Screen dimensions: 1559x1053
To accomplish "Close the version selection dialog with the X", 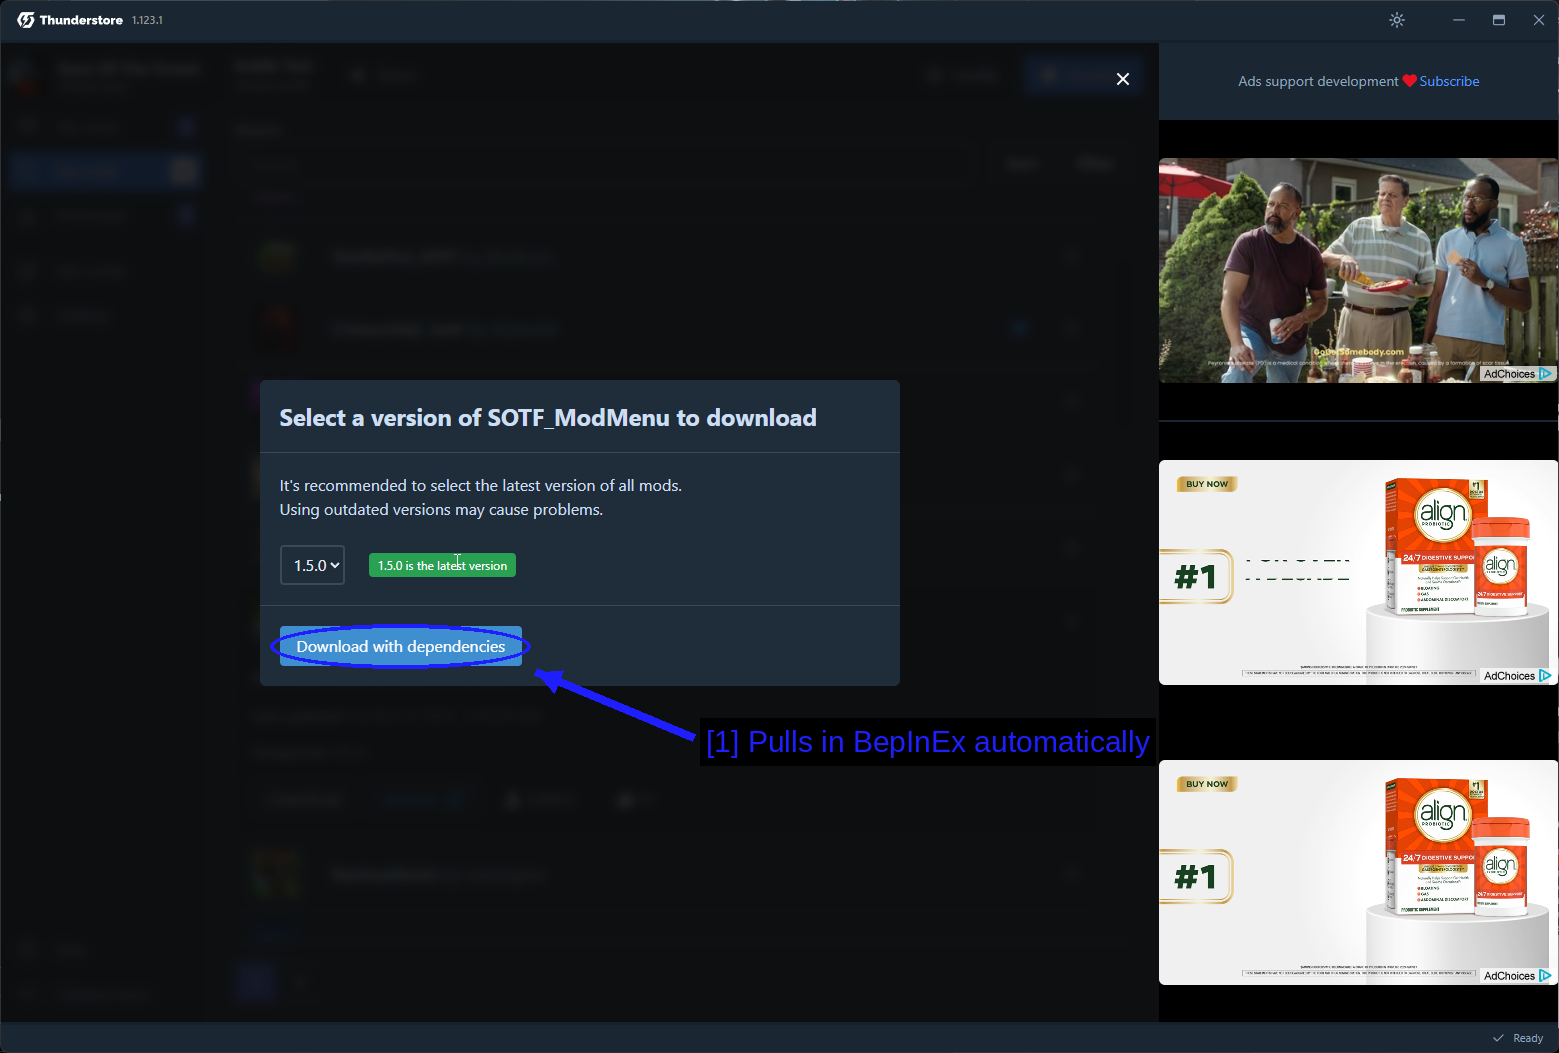I will pos(1123,79).
